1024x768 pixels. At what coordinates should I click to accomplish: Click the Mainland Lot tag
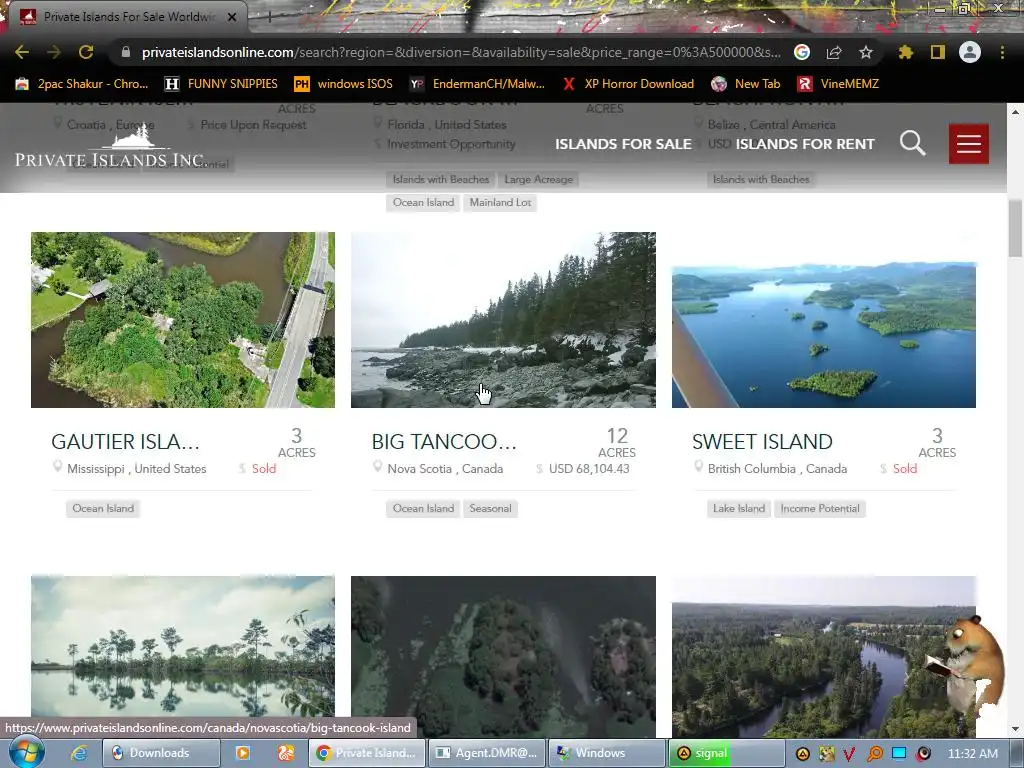(500, 202)
